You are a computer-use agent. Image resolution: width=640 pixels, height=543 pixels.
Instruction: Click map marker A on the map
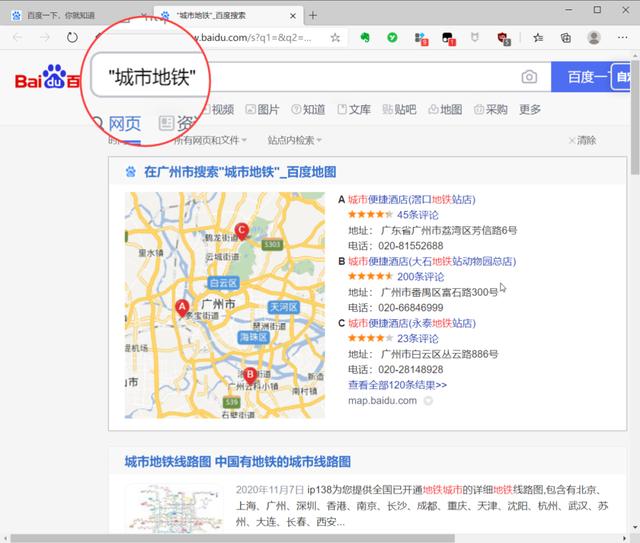(x=182, y=307)
